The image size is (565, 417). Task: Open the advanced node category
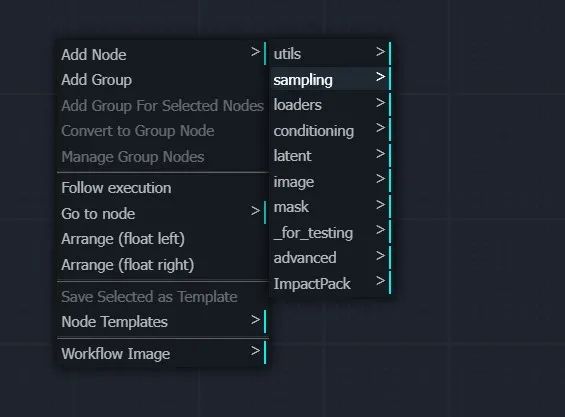pyautogui.click(x=332, y=258)
